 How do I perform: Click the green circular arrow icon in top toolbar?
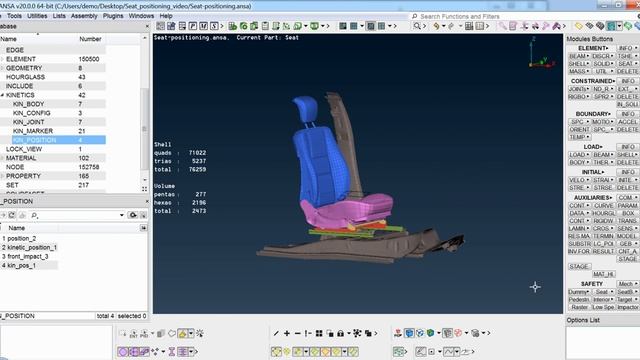tap(243, 26)
